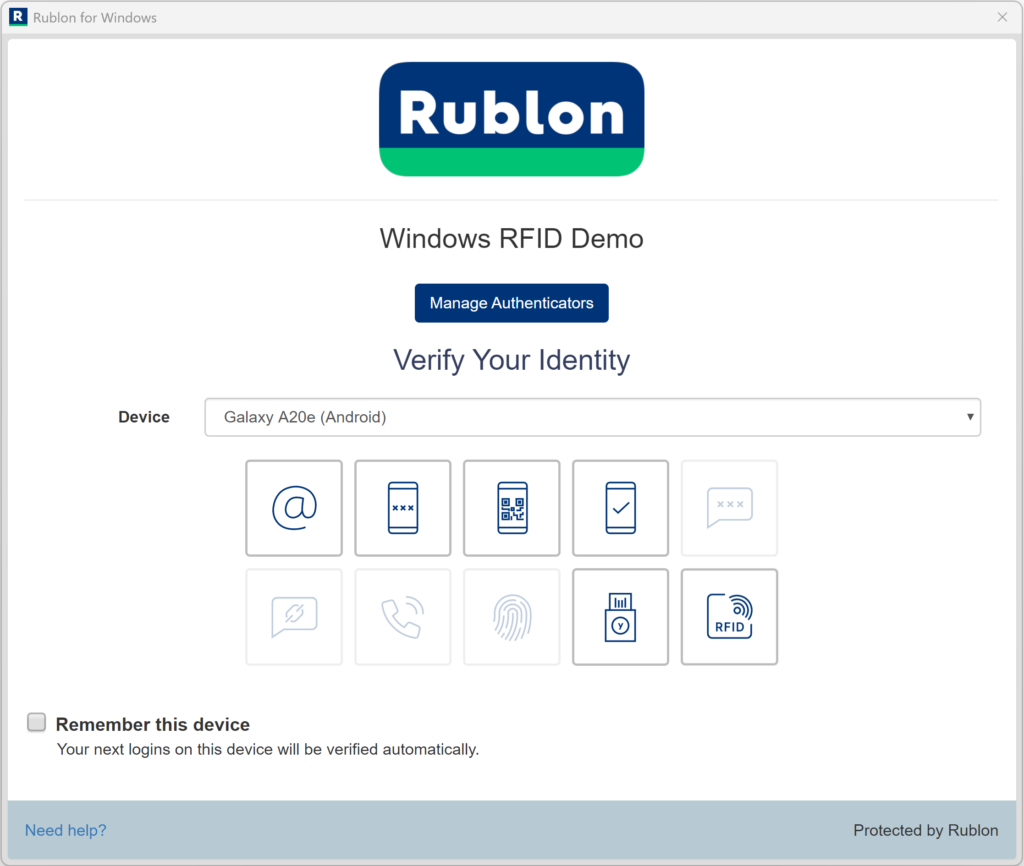Click the Manage Authenticators button
This screenshot has height=866, width=1024.
[x=511, y=302]
